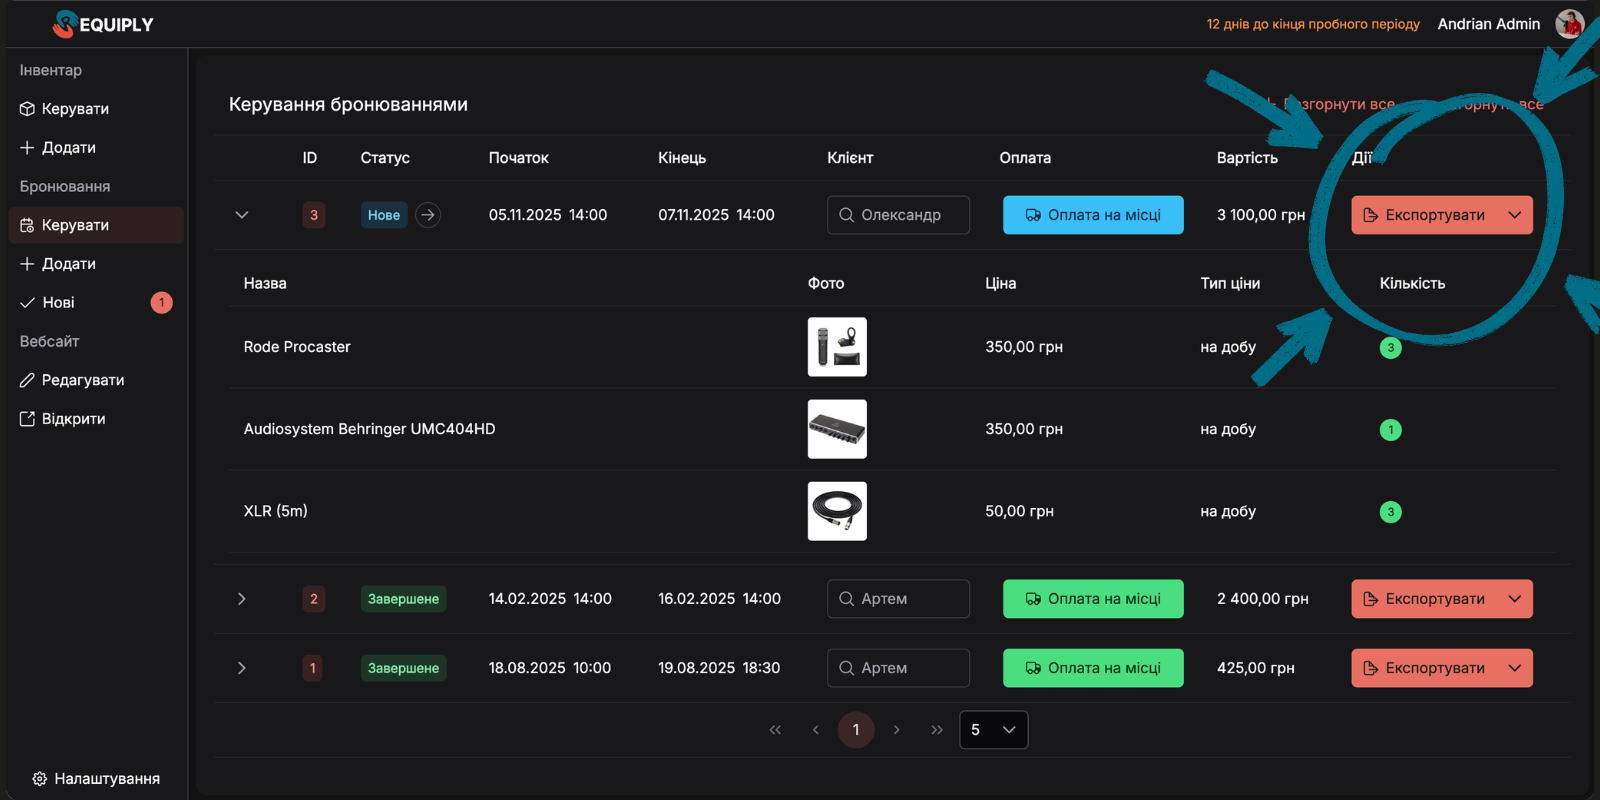Viewport: 1600px width, 800px height.
Task: Click the Кінець column header
Action: tap(682, 158)
